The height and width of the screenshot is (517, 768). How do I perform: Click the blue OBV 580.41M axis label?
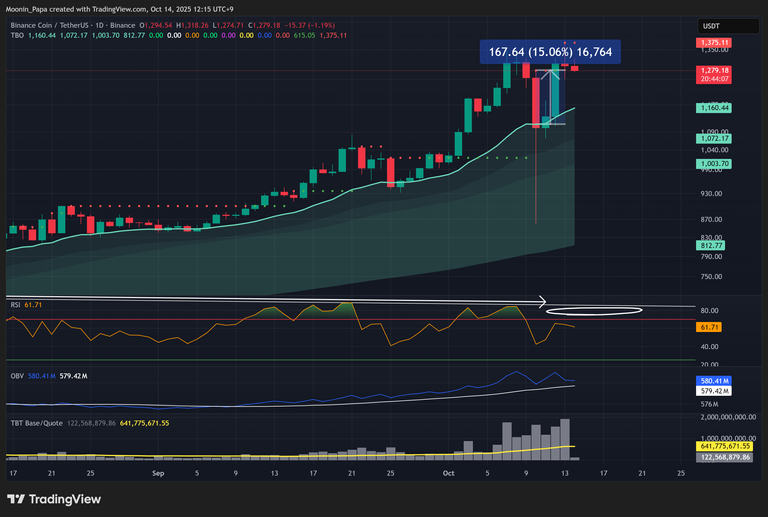coord(712,382)
